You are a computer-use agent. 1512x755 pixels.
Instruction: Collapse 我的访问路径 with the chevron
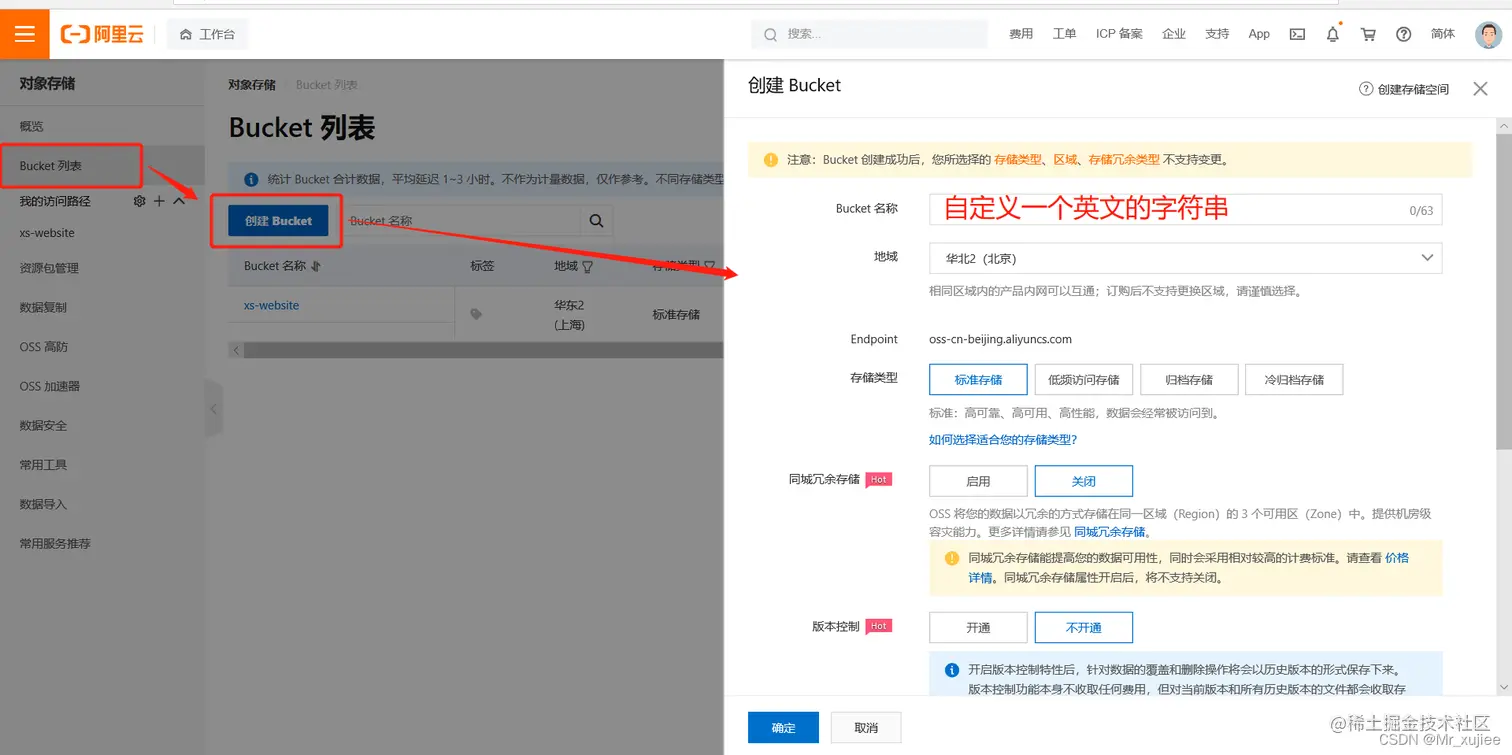[x=178, y=200]
